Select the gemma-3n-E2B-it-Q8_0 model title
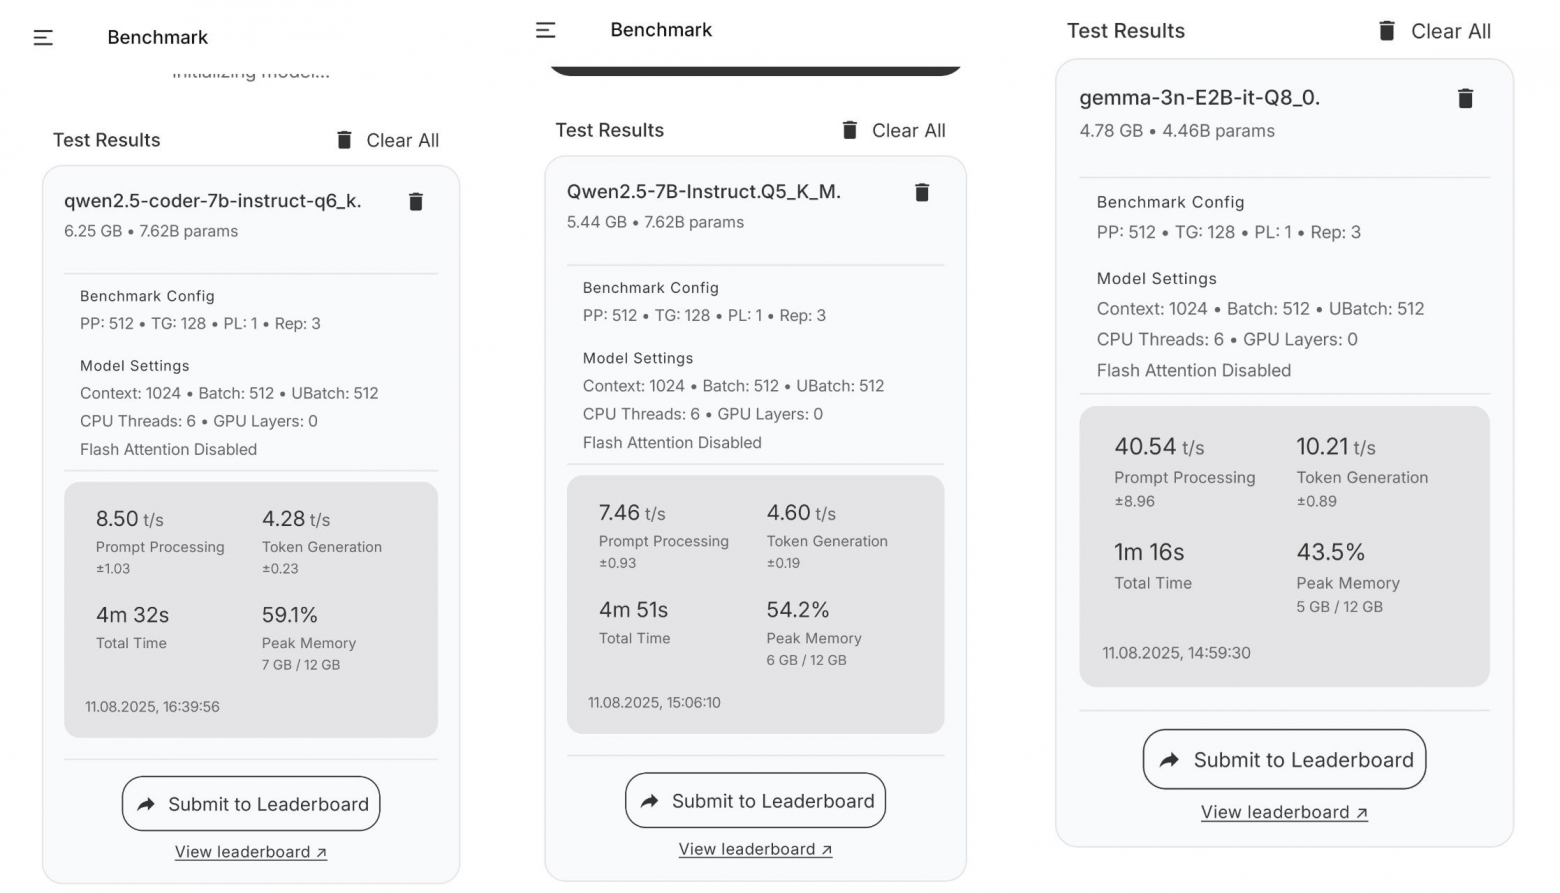The height and width of the screenshot is (893, 1560). (x=1199, y=98)
